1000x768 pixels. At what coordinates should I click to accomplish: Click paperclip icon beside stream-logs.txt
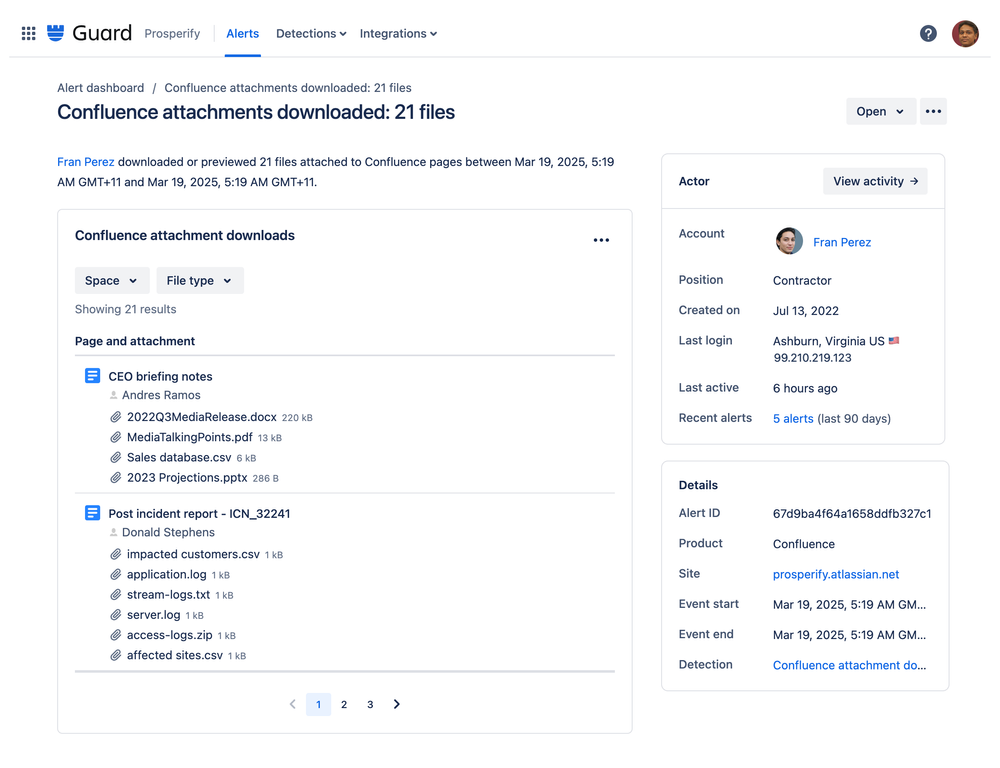[115, 594]
